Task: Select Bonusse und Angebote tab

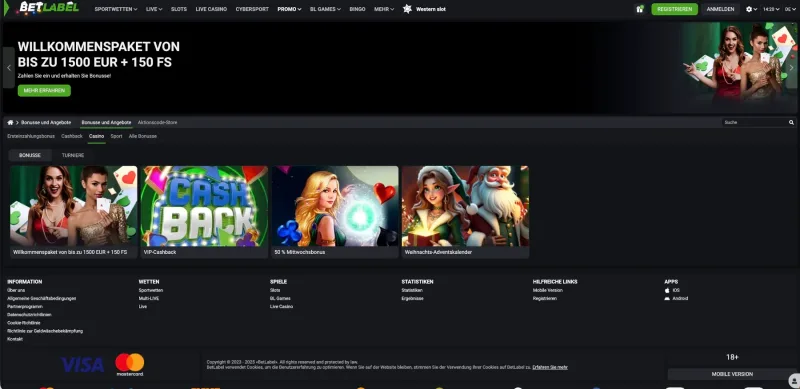Action: (106, 123)
